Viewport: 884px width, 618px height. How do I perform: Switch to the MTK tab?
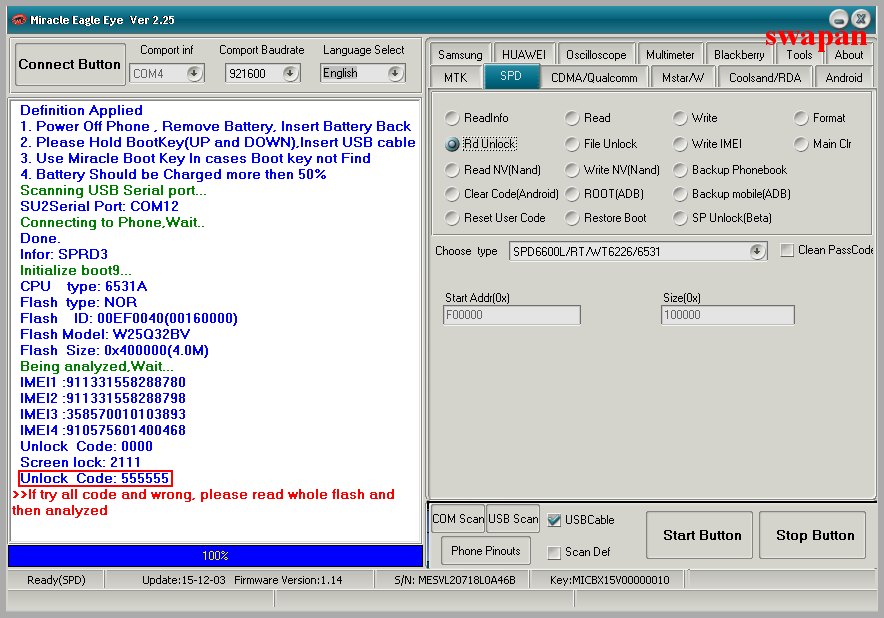pyautogui.click(x=456, y=77)
